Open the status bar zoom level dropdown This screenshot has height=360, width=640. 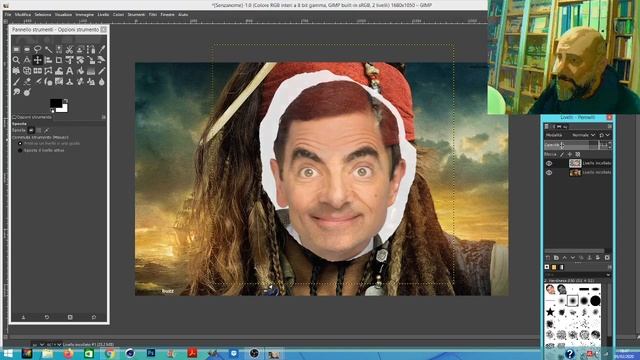point(54,344)
